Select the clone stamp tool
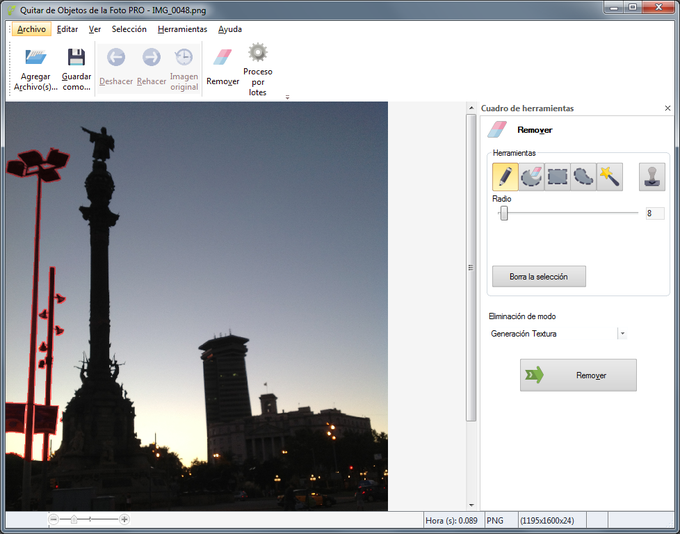Image resolution: width=680 pixels, height=534 pixels. [651, 177]
